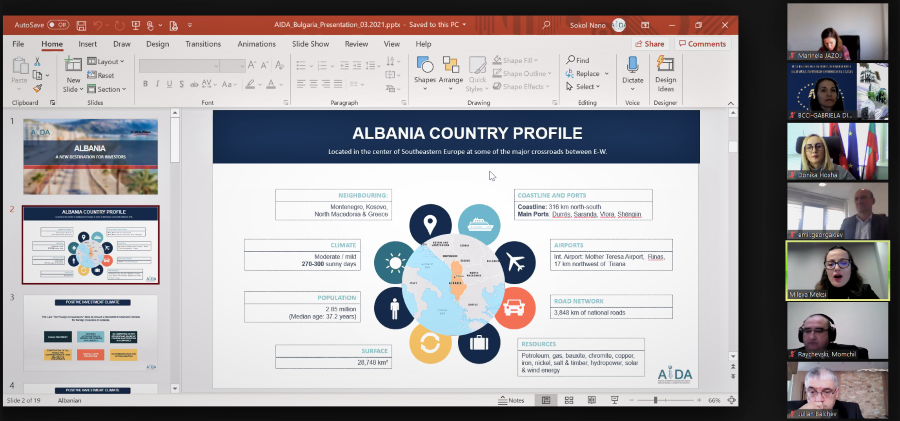The image size is (900, 421).
Task: Switch to Normal view in the status bar
Action: click(546, 400)
